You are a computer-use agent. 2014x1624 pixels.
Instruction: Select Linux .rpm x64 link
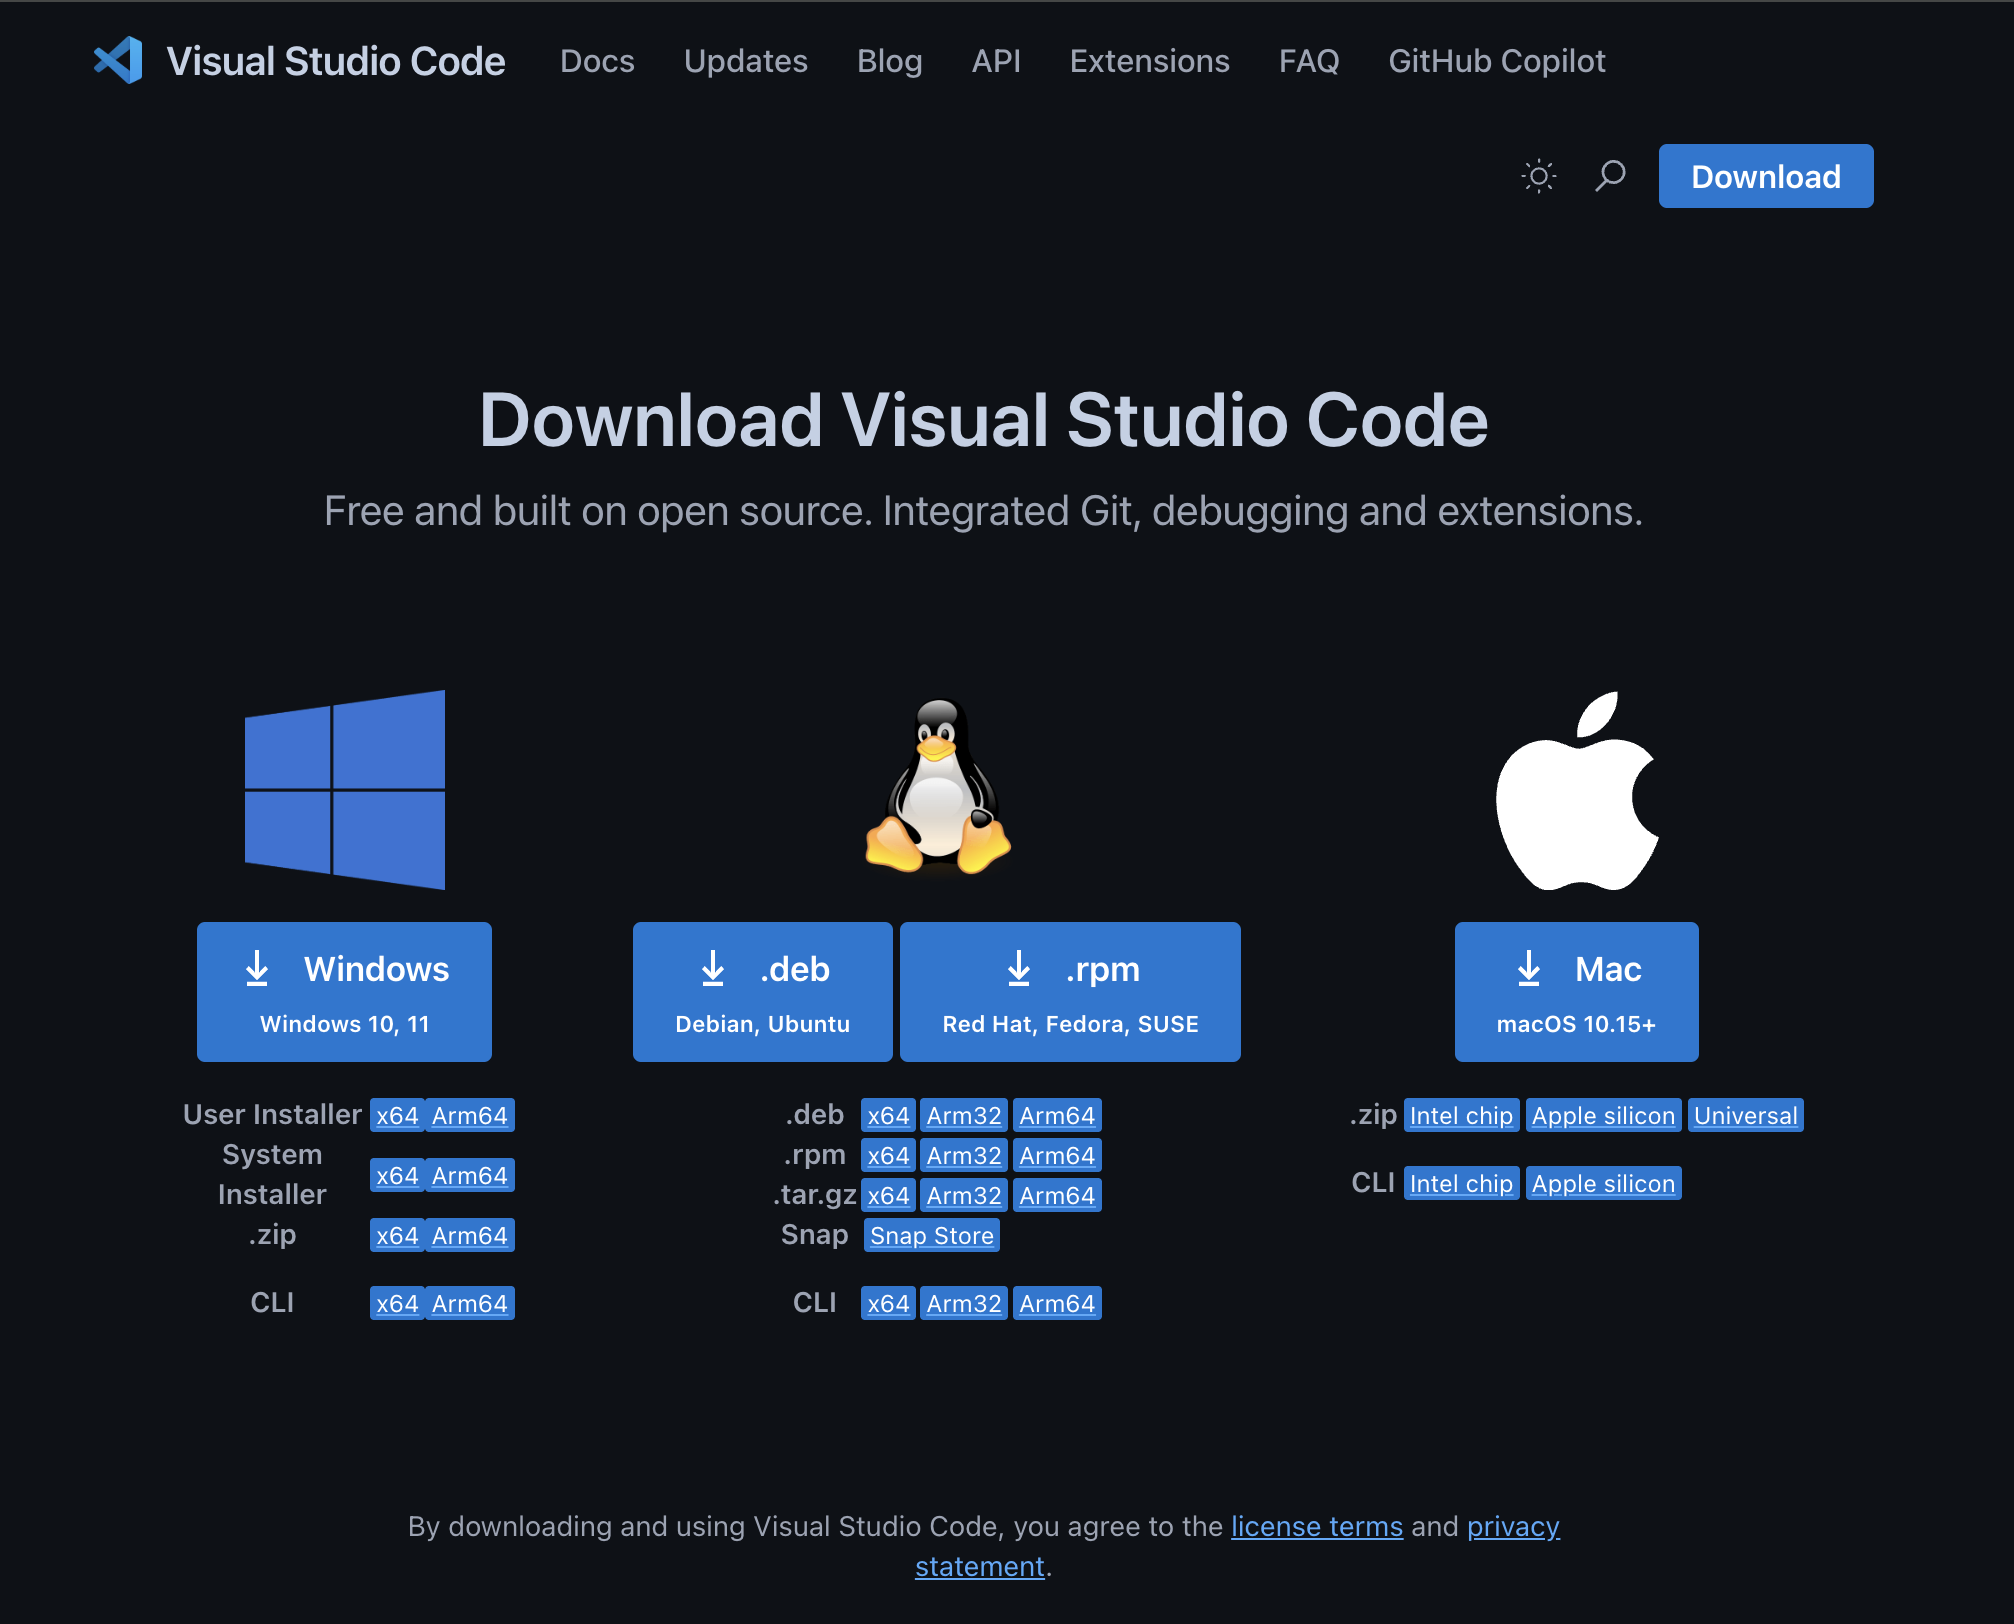(x=888, y=1155)
